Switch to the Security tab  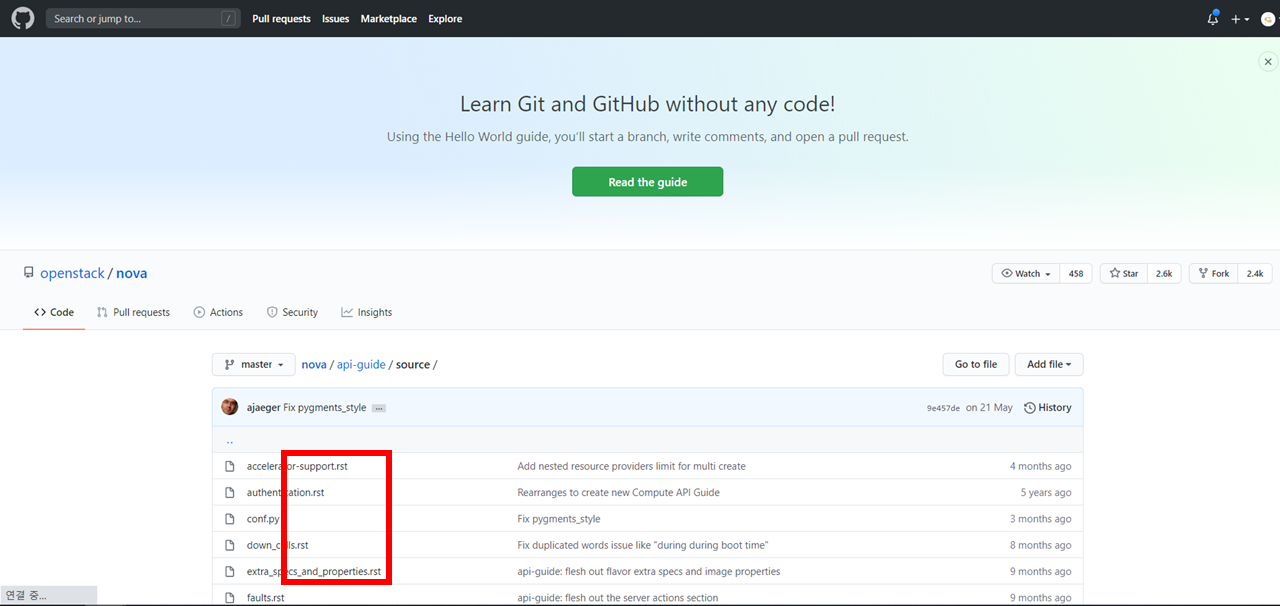point(292,312)
